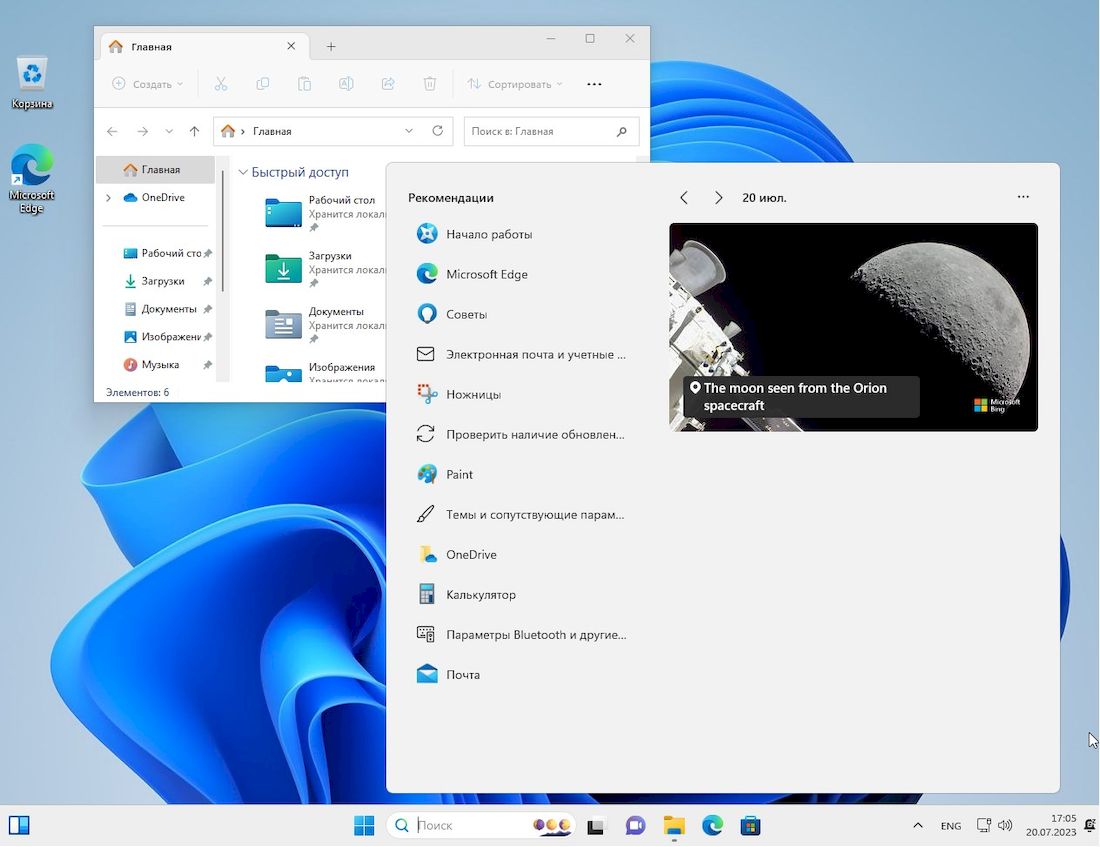Show hidden system tray icons
The image size is (1100, 847).
(917, 825)
